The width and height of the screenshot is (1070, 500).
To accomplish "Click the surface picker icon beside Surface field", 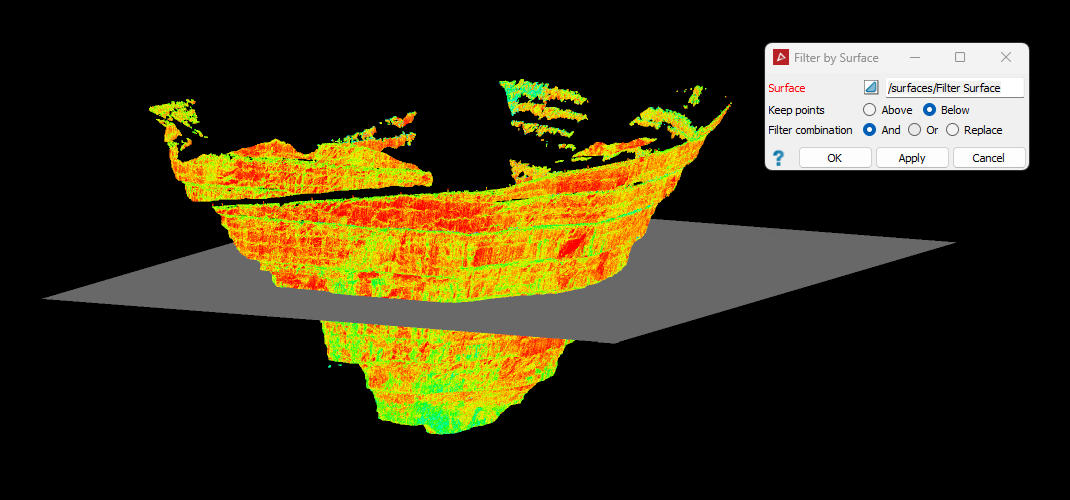I will [871, 88].
